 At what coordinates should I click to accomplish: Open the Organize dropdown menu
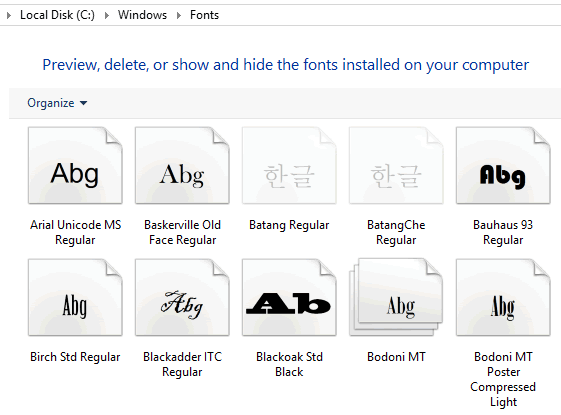pos(57,103)
